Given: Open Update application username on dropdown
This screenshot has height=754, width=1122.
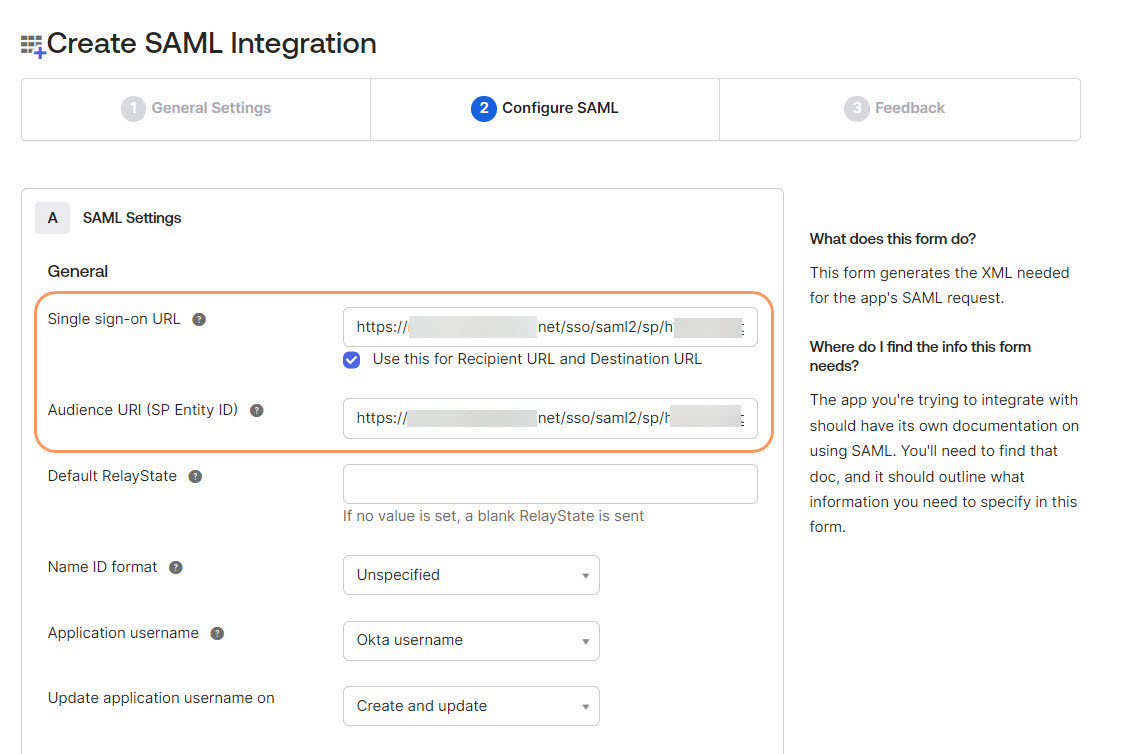Looking at the screenshot, I should pyautogui.click(x=471, y=706).
